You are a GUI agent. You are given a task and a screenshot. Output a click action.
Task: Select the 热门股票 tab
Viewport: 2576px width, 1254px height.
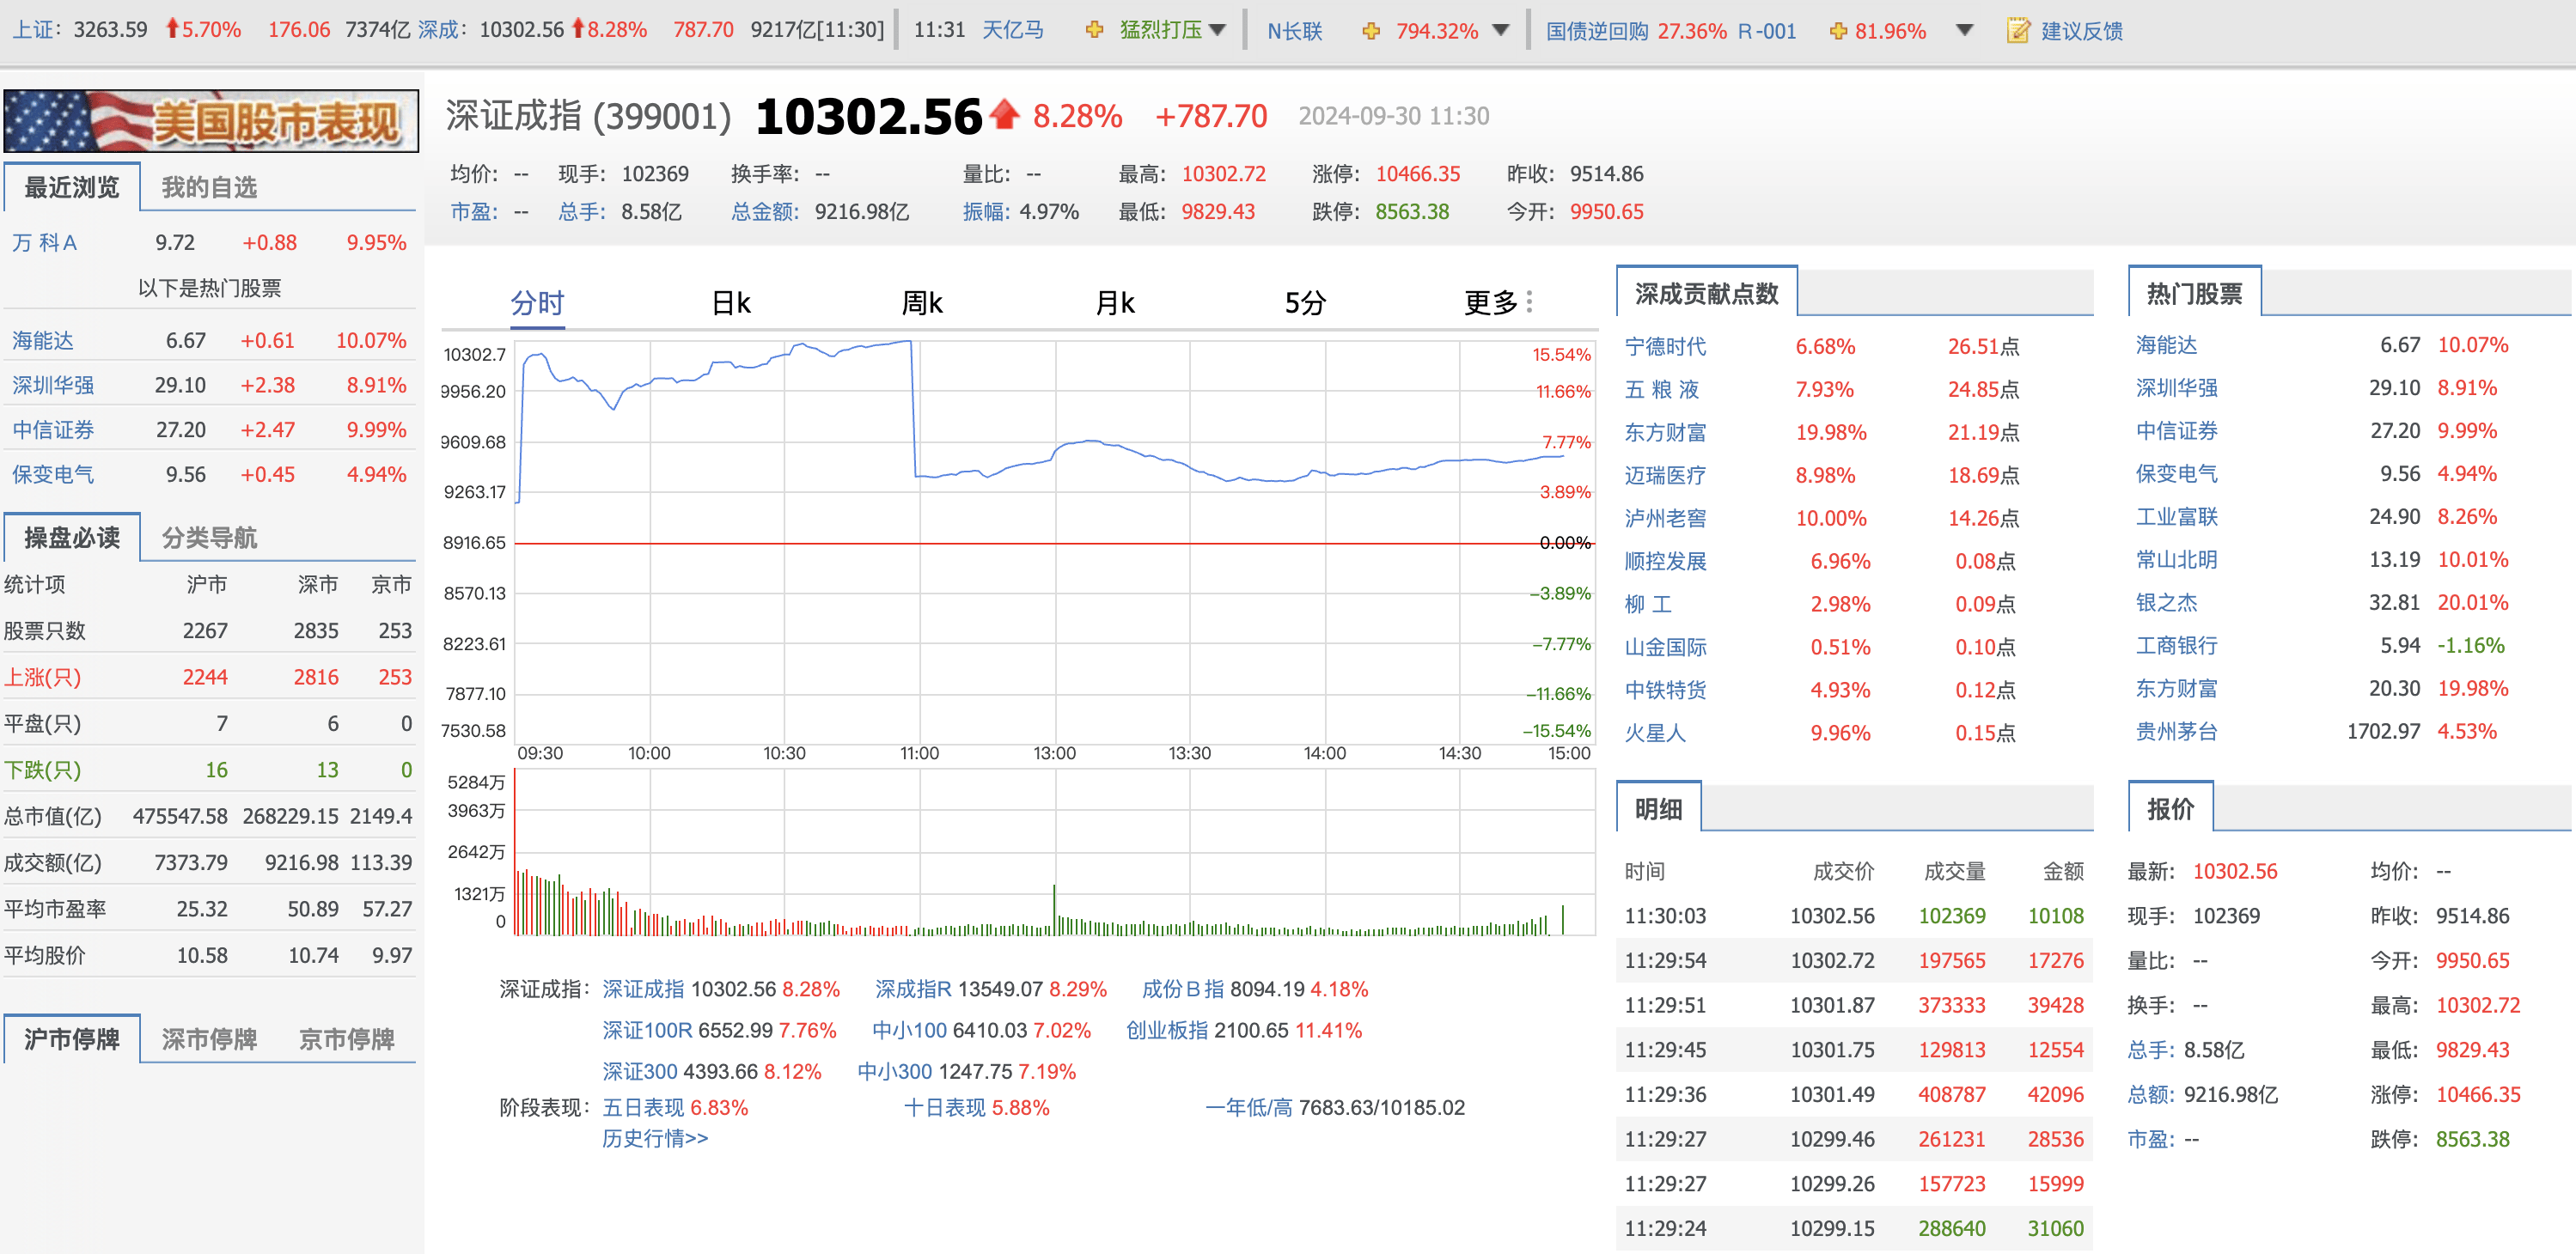2195,293
